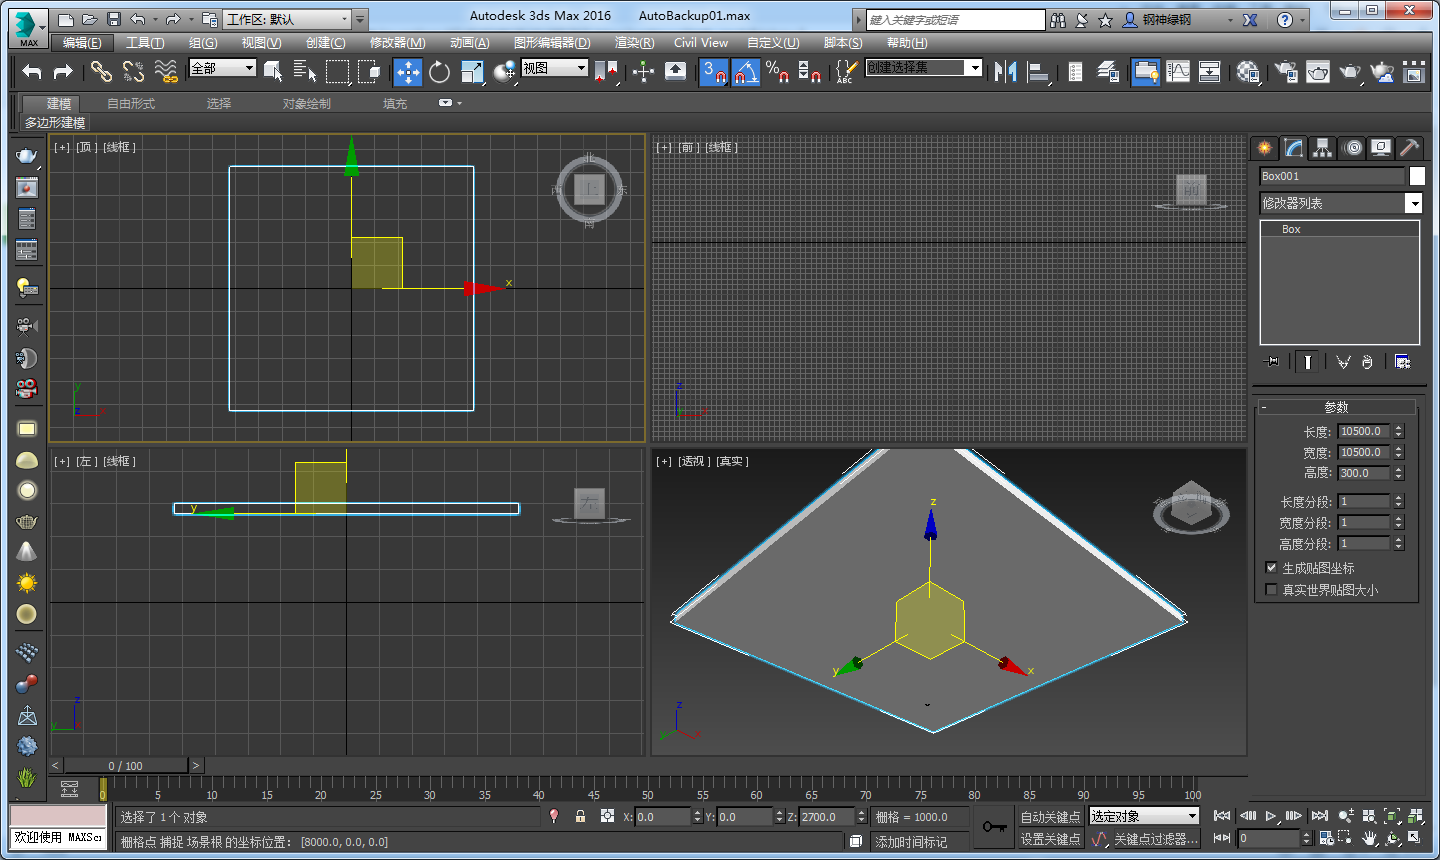Click the 长度 value field
Screen dimensions: 1440x860
point(1363,432)
